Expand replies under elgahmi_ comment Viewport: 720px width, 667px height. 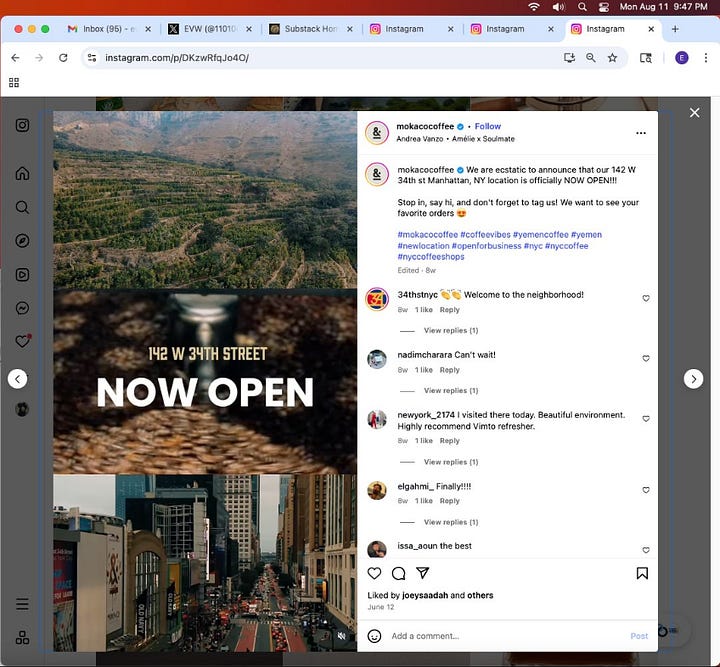450,522
